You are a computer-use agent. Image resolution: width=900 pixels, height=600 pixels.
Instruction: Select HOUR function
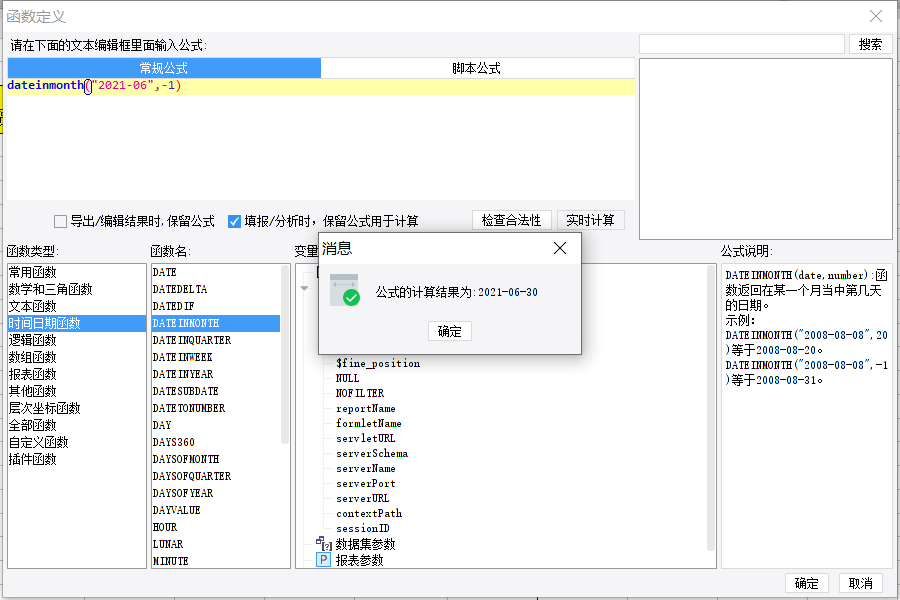coord(216,527)
